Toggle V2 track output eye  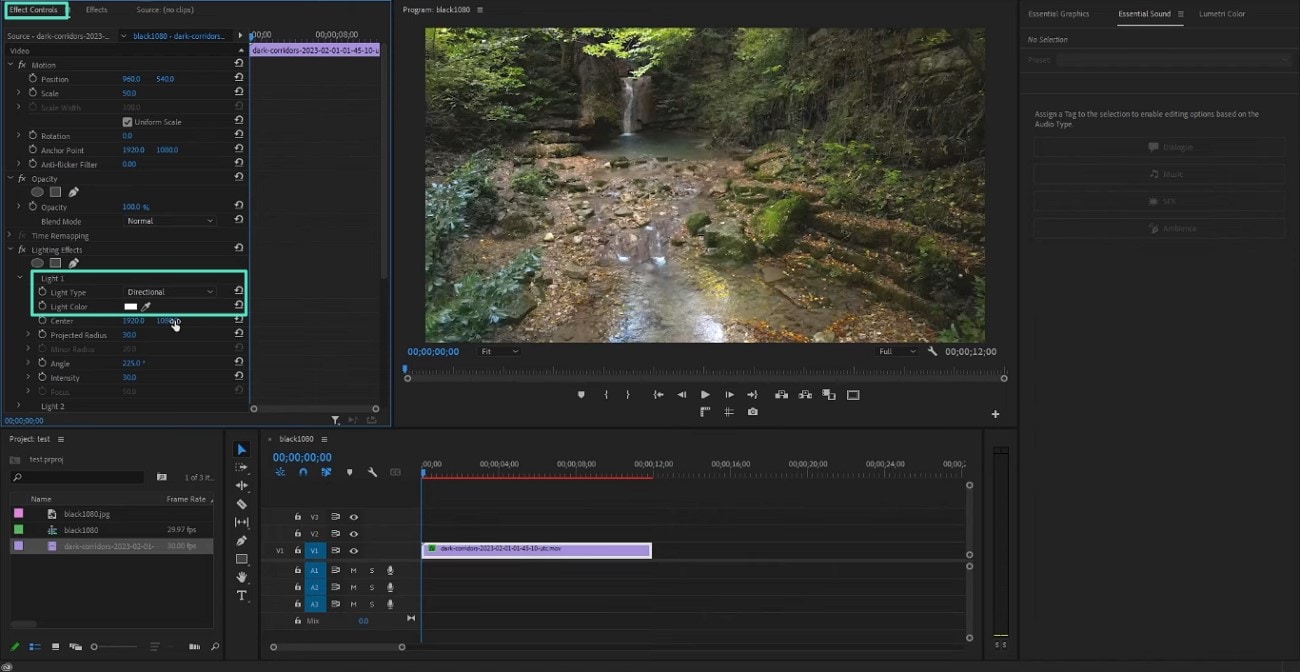pos(353,534)
